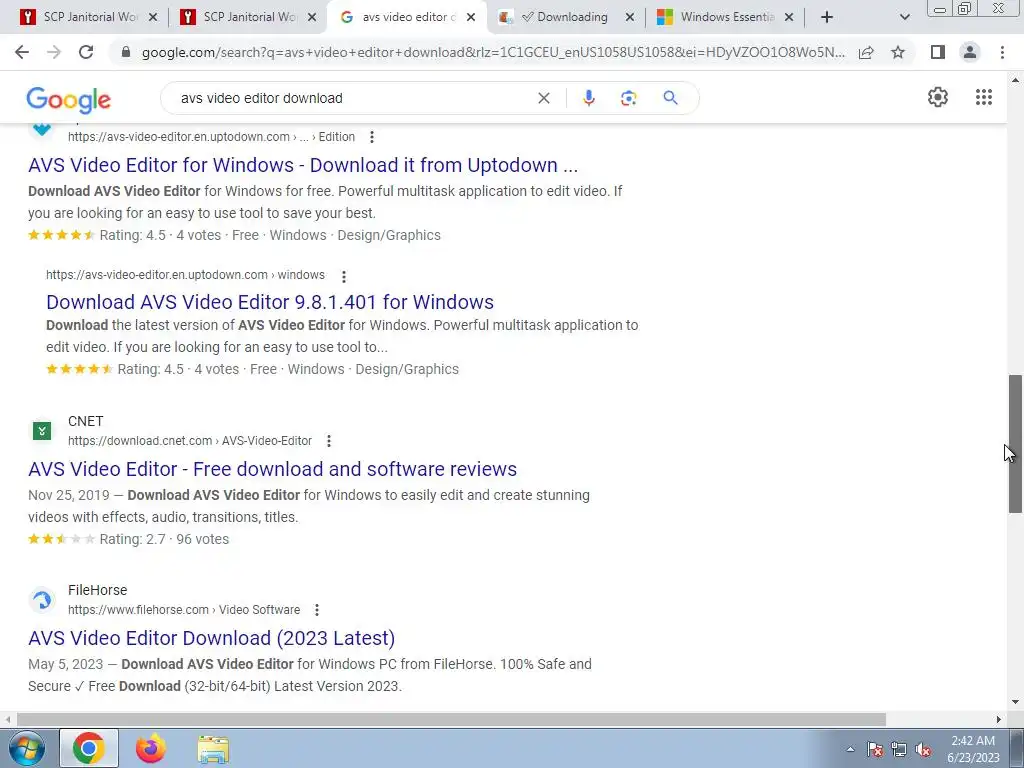Open more options for Uptodown Edition result
Image resolution: width=1024 pixels, height=768 pixels.
click(372, 137)
